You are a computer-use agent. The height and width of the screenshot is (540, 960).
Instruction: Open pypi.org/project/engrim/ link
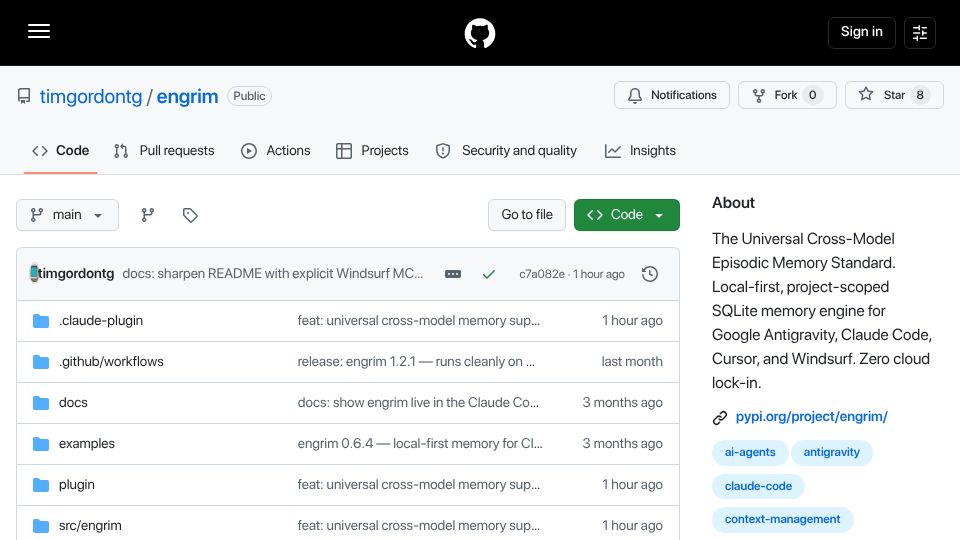[x=811, y=417]
